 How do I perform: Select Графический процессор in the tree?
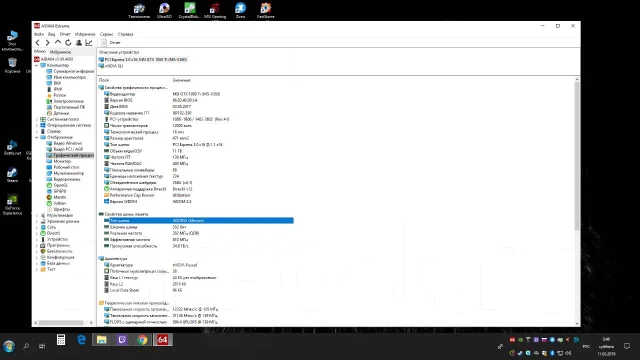70,156
